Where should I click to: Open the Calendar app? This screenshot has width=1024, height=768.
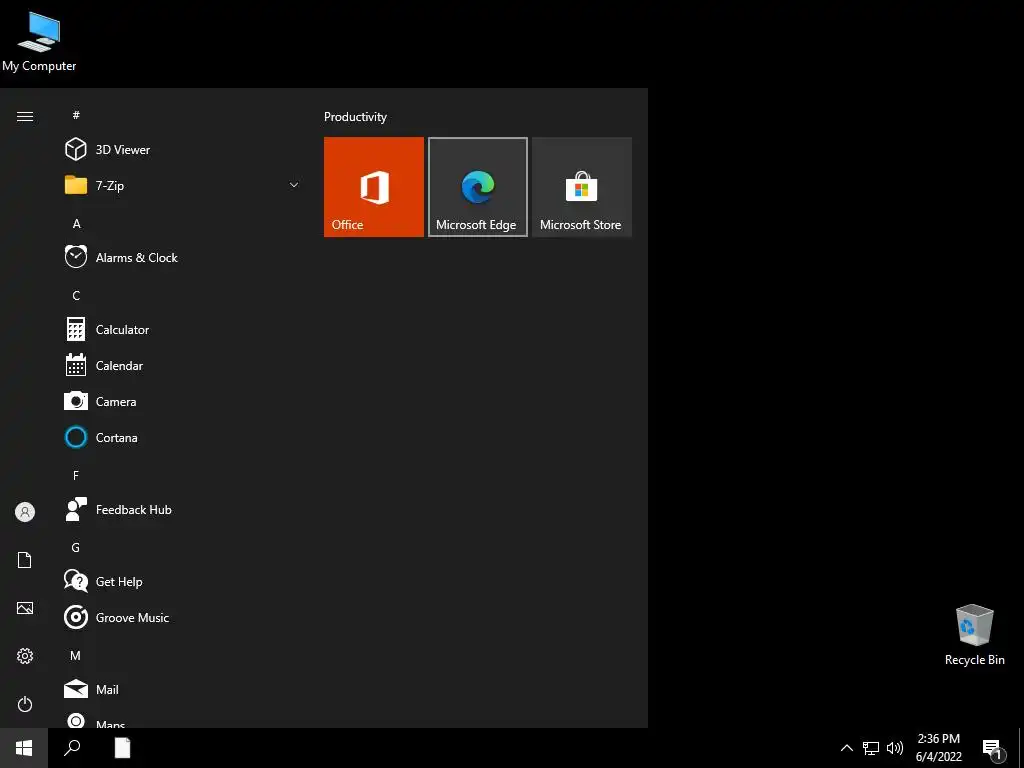pos(182,365)
